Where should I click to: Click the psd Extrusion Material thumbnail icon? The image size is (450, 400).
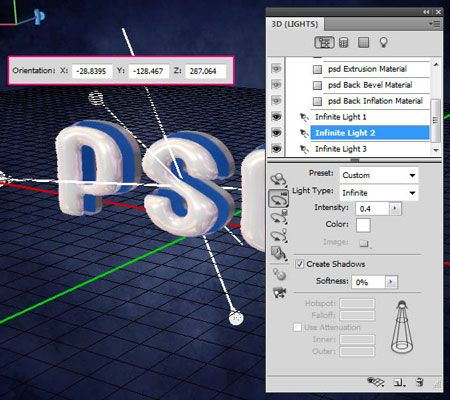[317, 69]
